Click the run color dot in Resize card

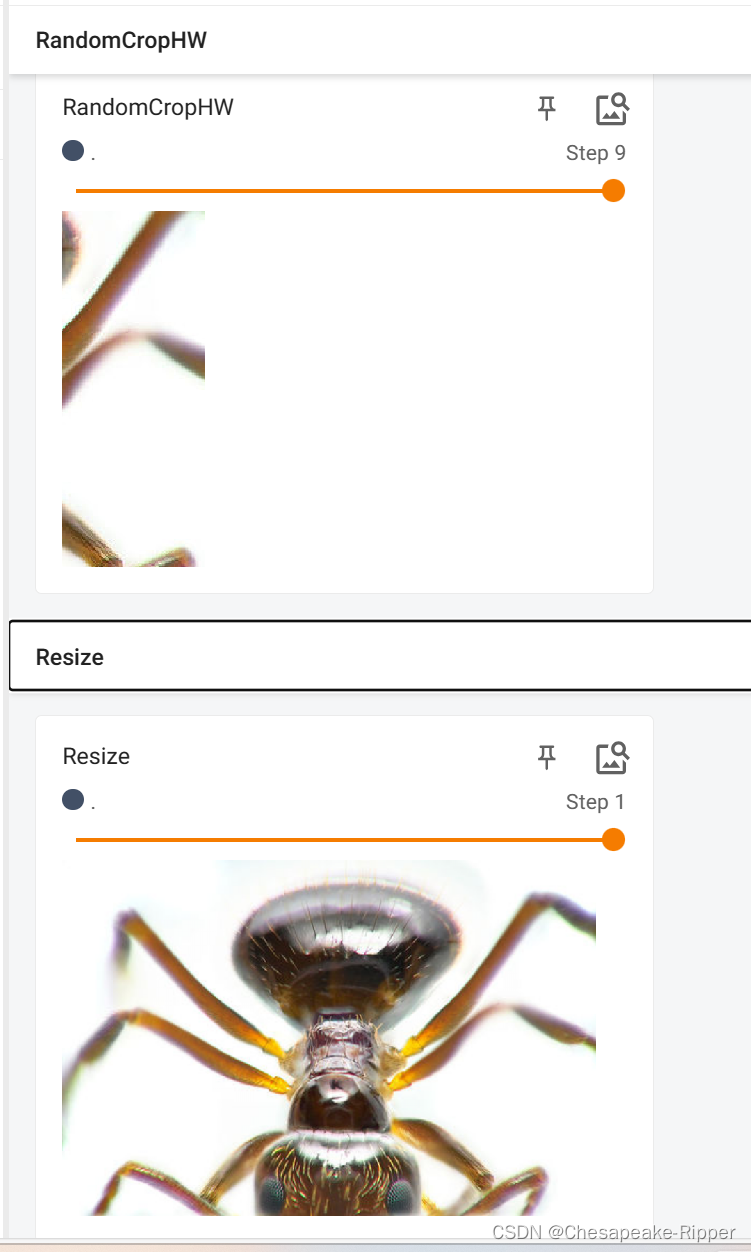[72, 800]
